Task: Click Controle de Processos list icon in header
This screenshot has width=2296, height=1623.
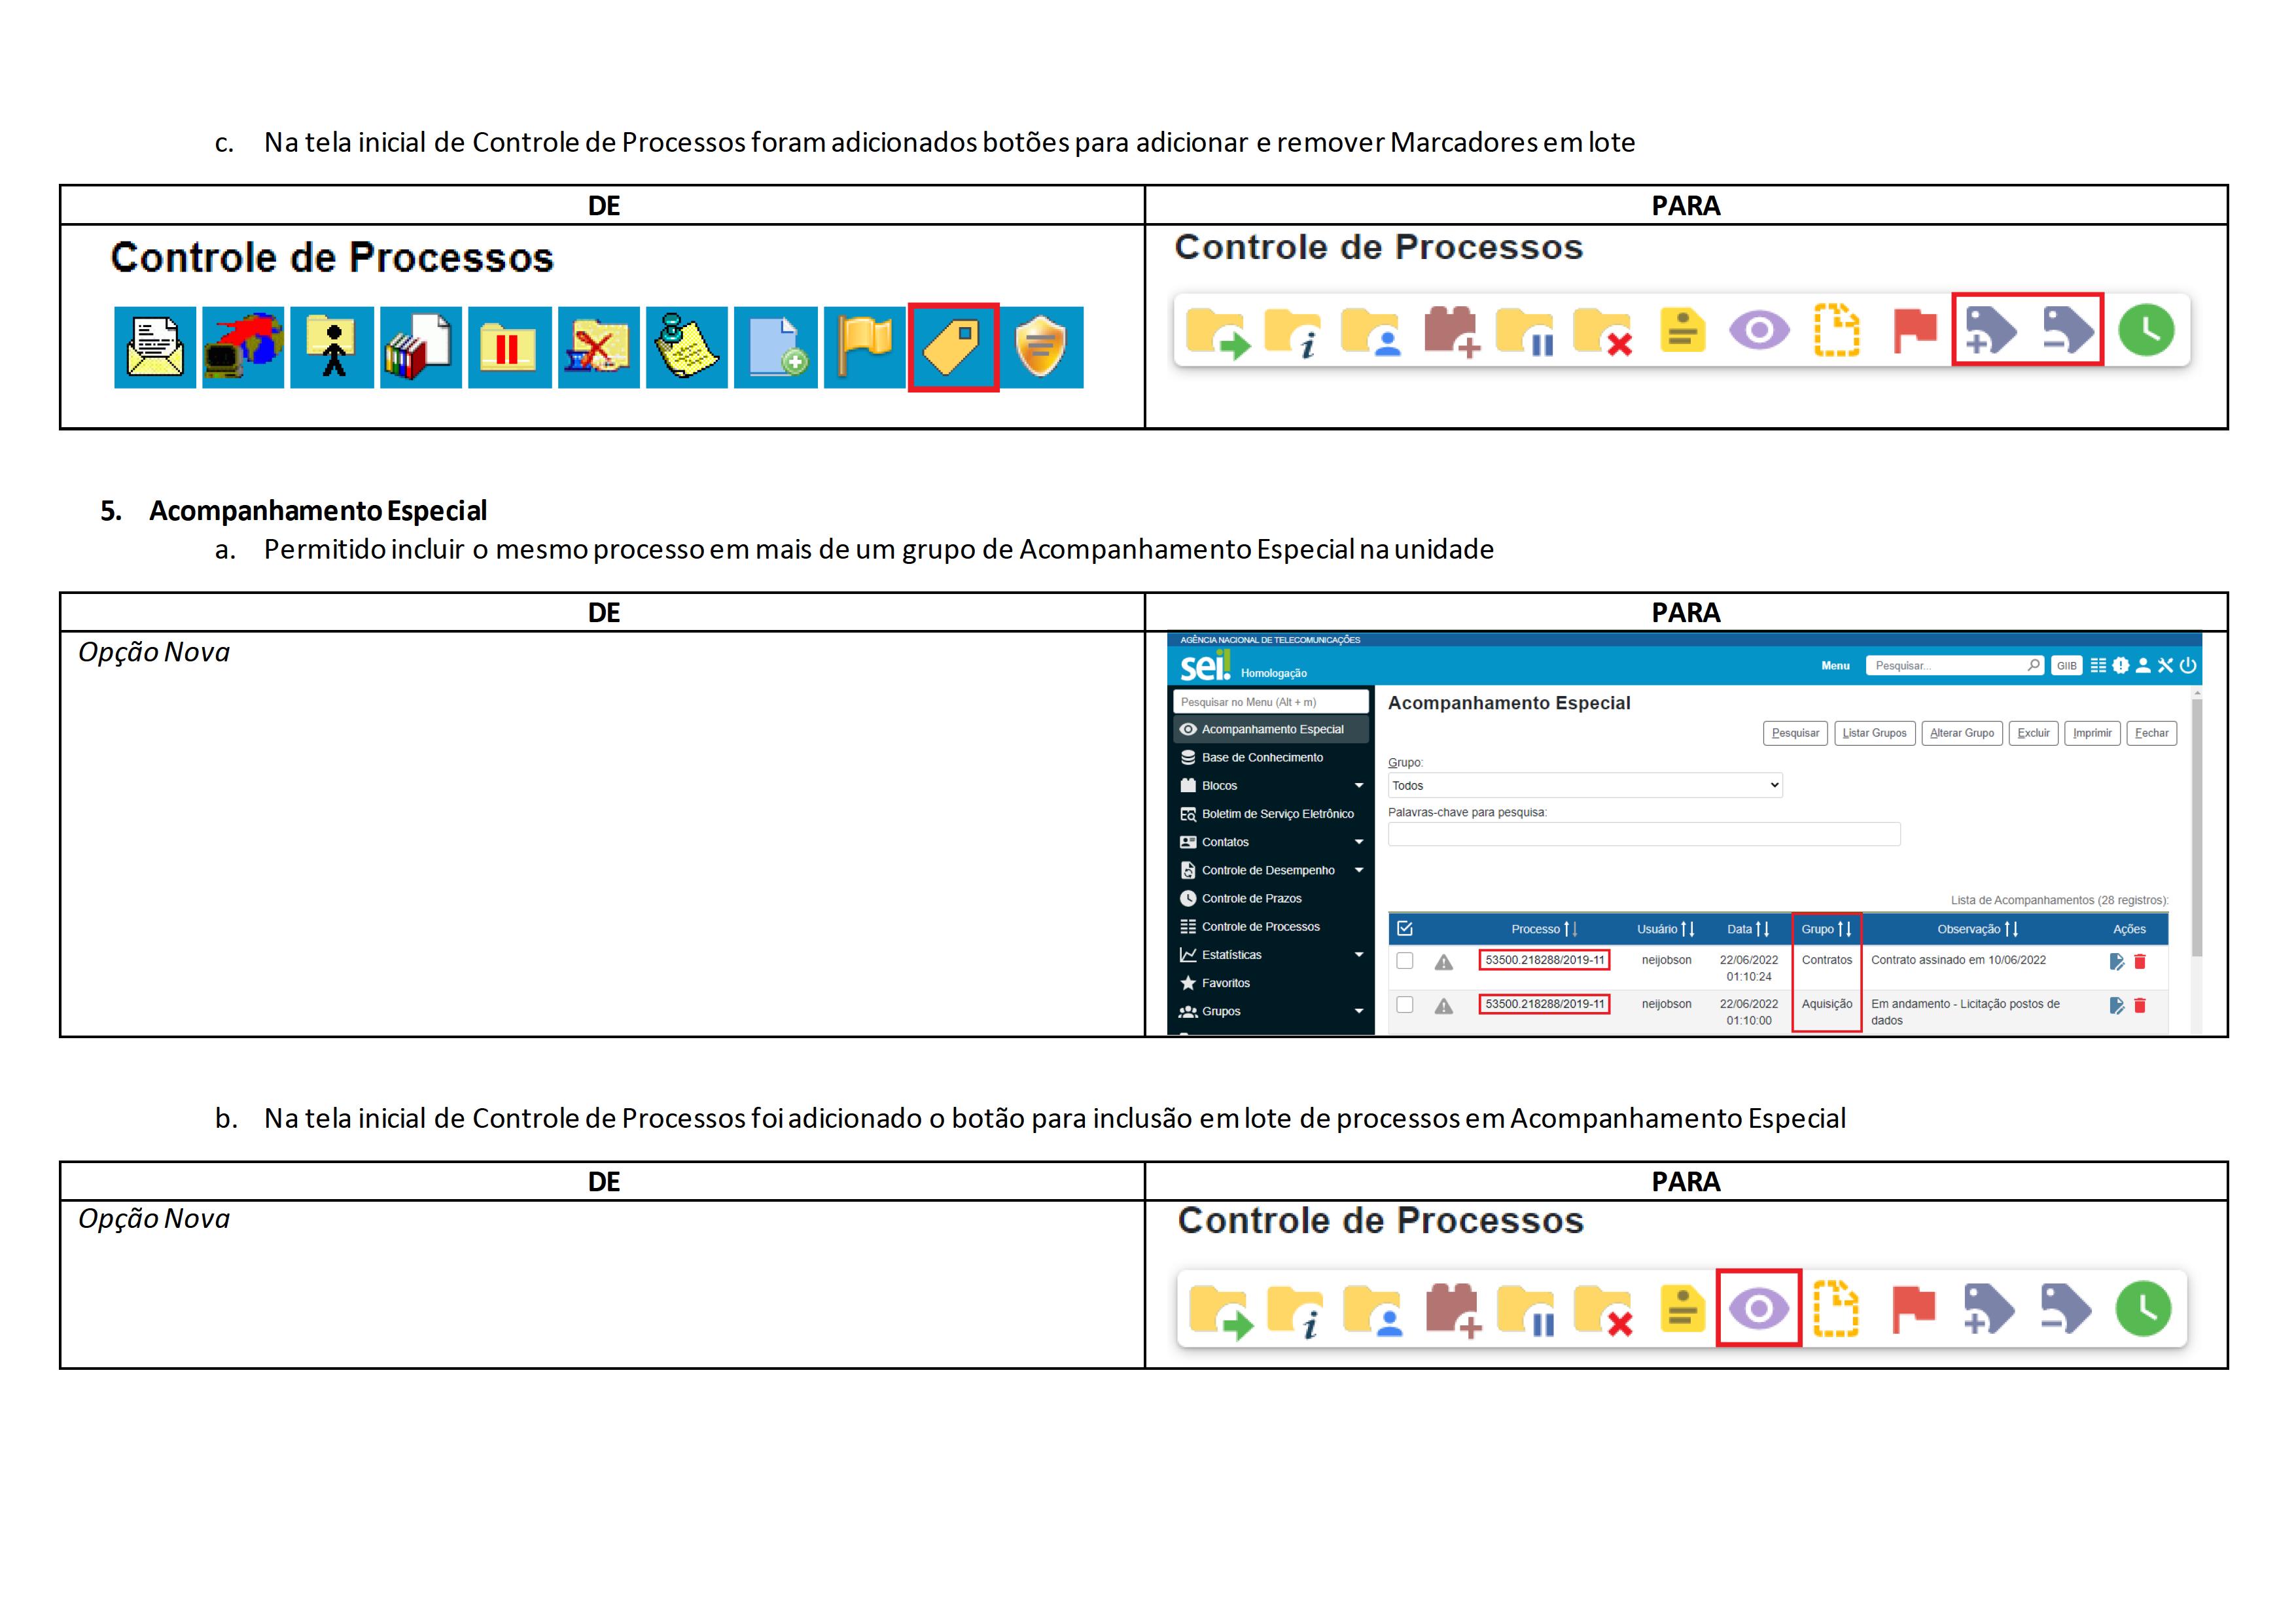Action: coord(2098,666)
